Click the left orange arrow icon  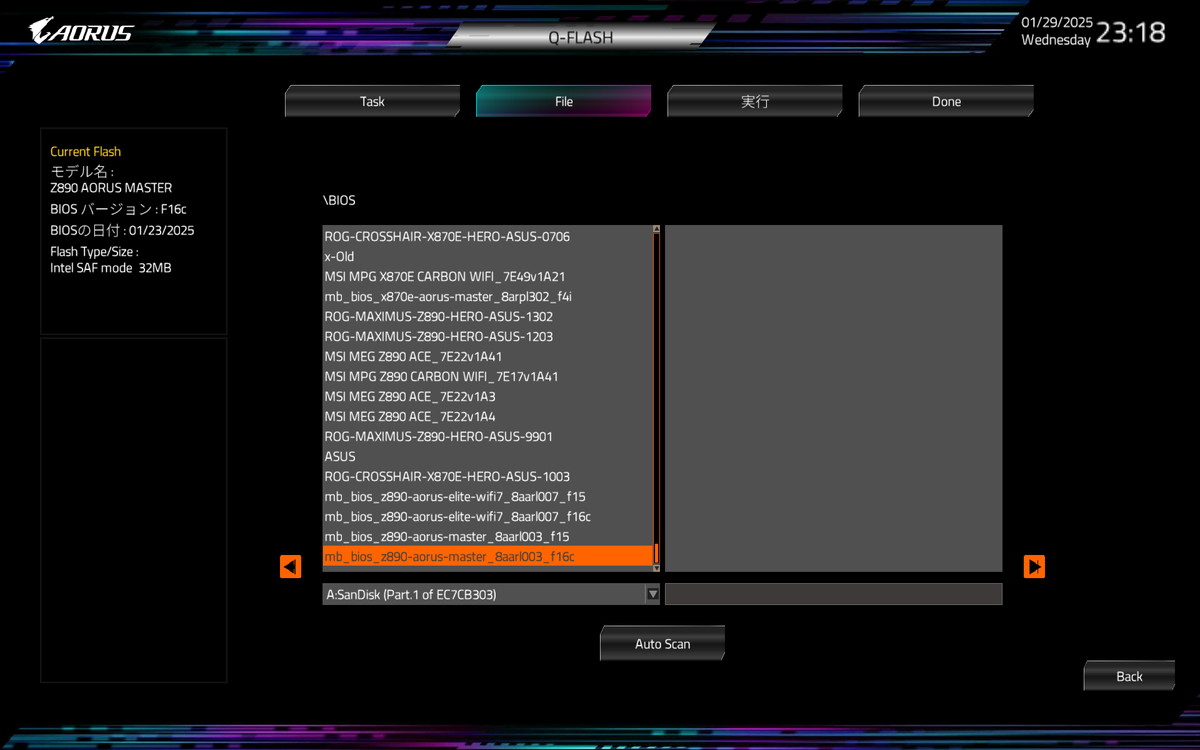point(290,567)
